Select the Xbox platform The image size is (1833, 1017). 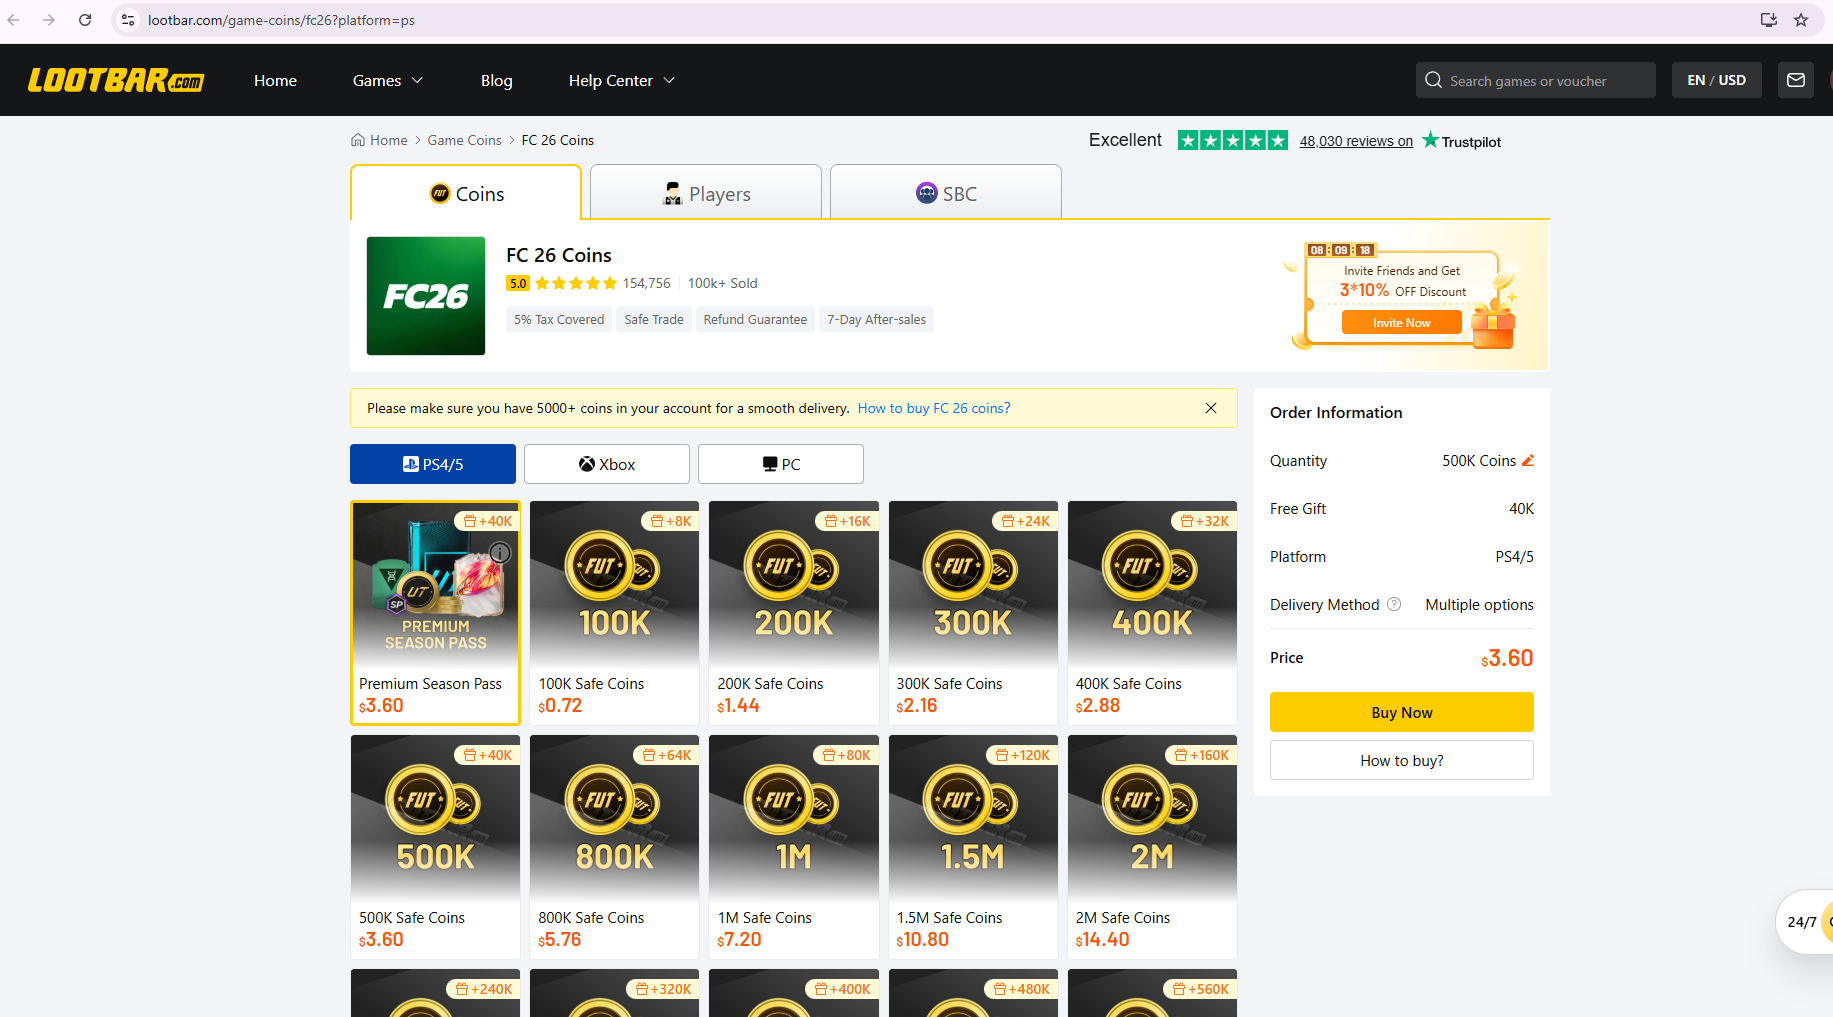click(x=607, y=464)
